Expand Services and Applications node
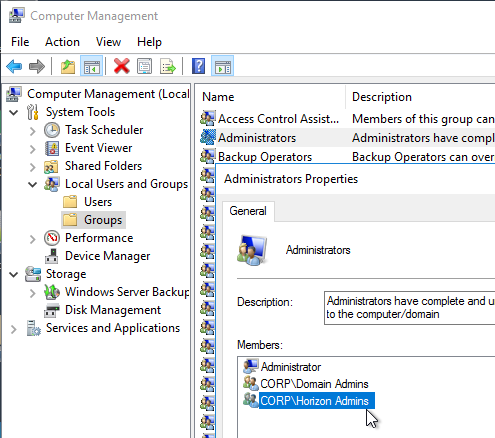This screenshot has height=438, width=495. [13, 329]
